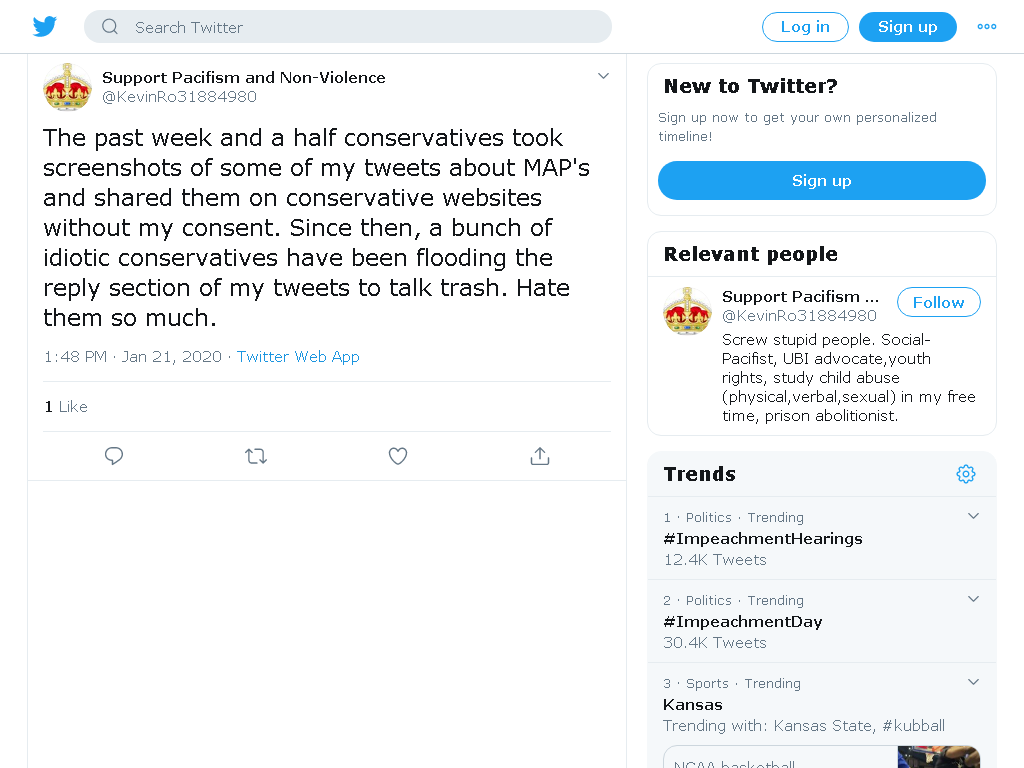Share the tweet via upload icon
Image resolution: width=1024 pixels, height=768 pixels.
coord(540,456)
